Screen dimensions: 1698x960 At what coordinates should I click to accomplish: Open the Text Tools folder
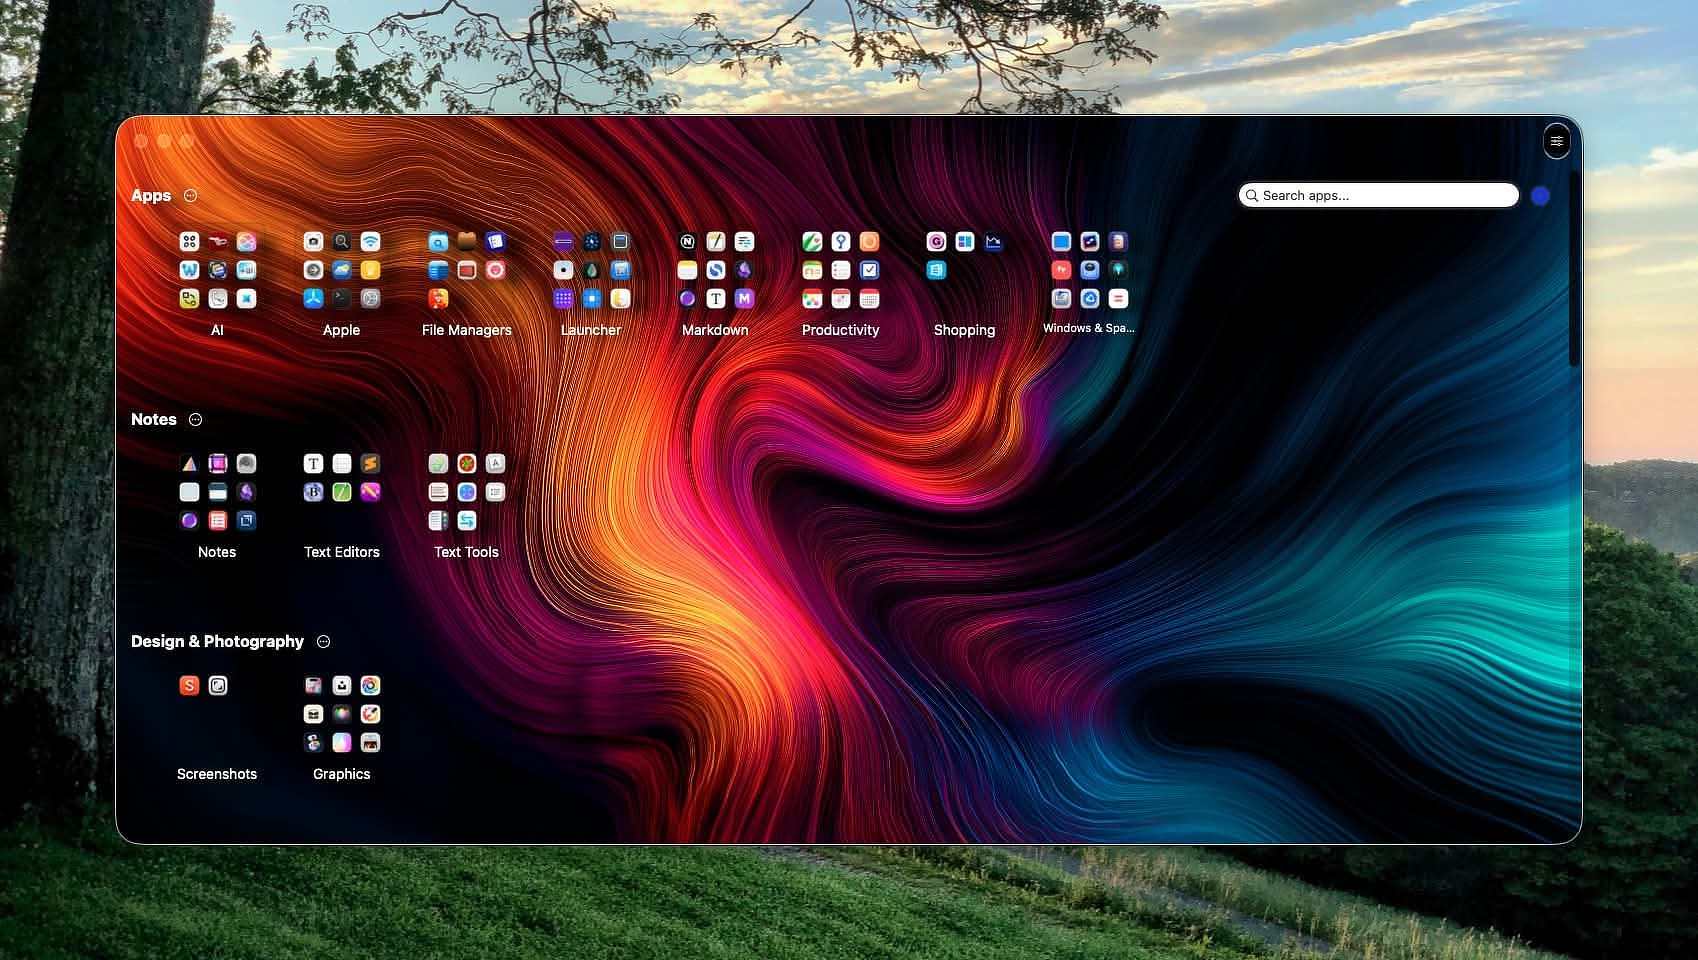tap(466, 493)
